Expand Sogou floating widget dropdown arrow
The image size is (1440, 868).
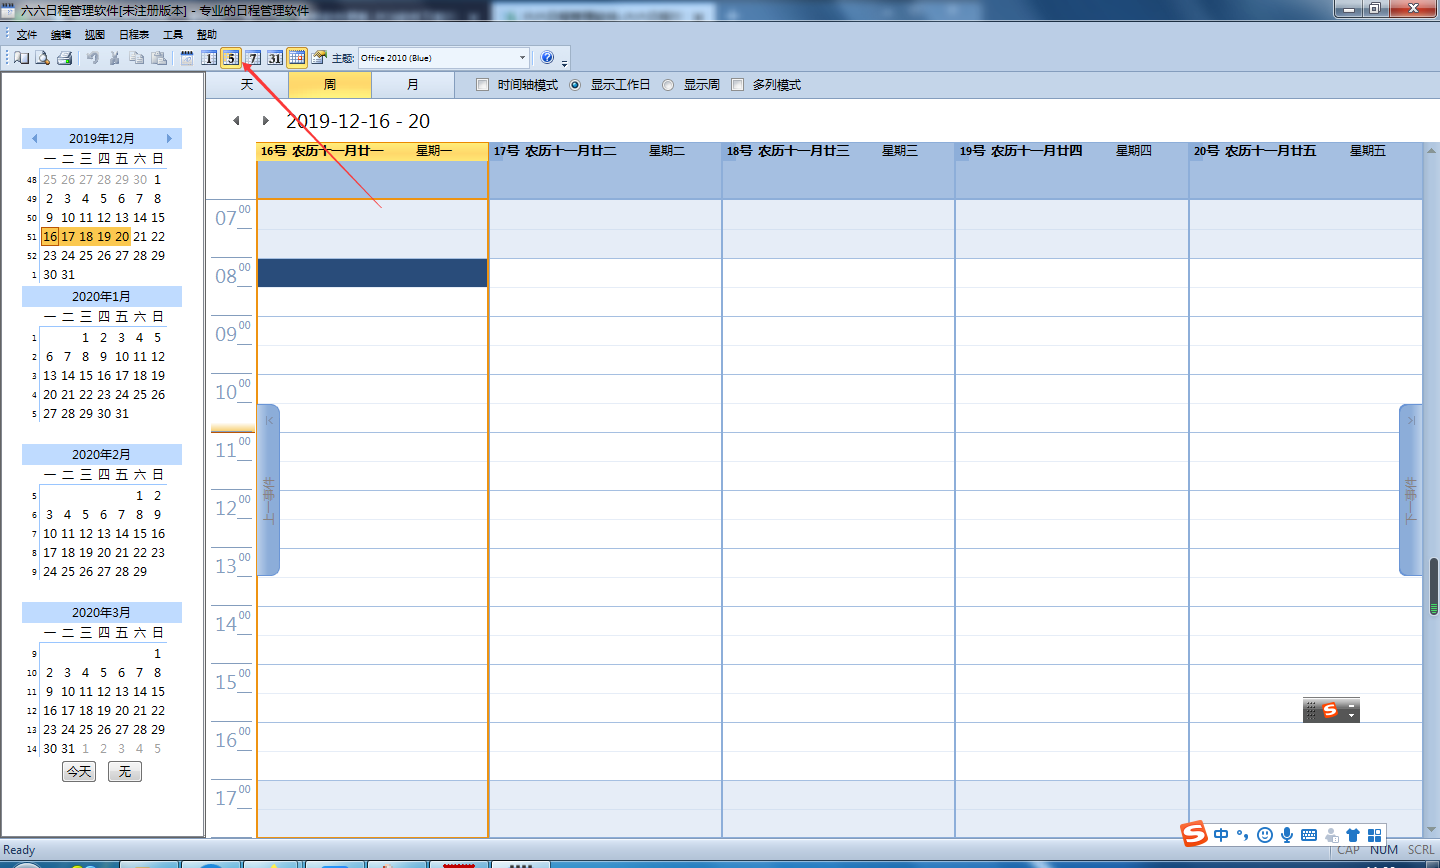point(1351,714)
